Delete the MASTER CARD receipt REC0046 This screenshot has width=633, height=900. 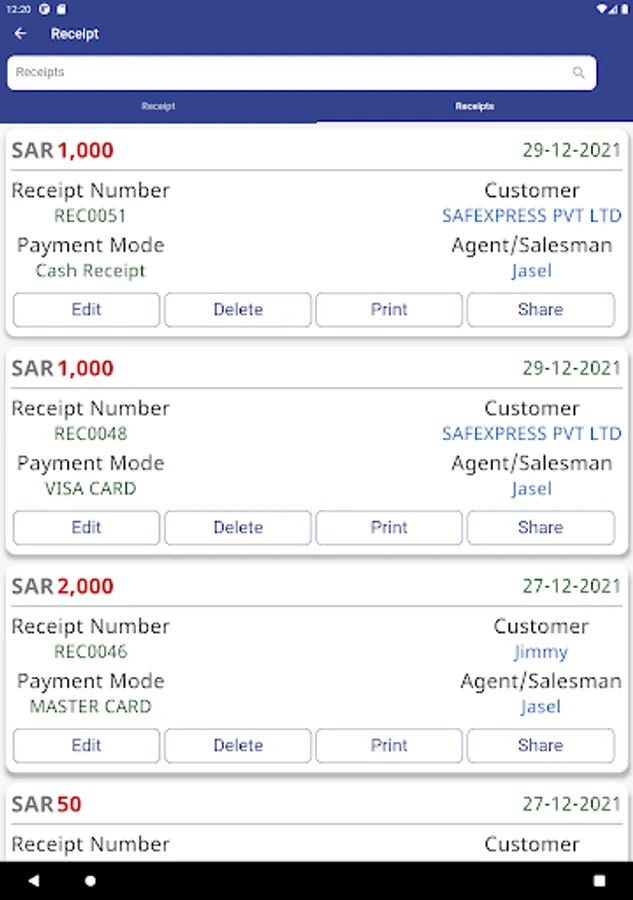[x=238, y=746]
